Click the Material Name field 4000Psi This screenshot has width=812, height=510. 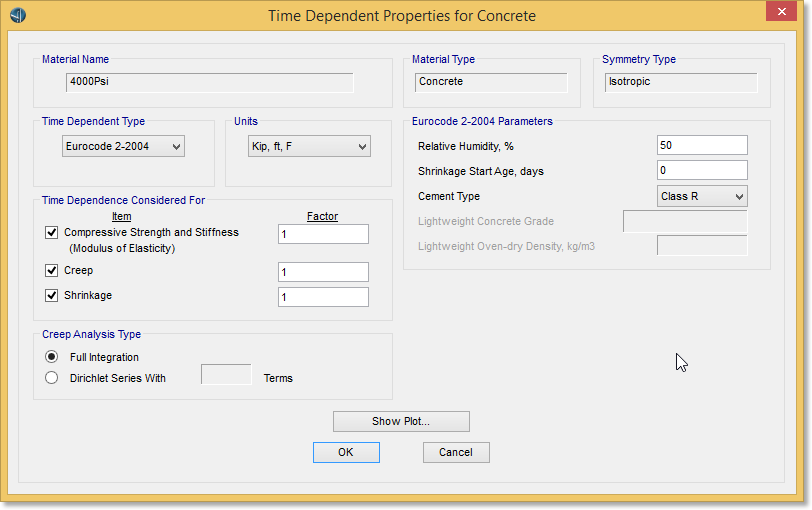209,82
